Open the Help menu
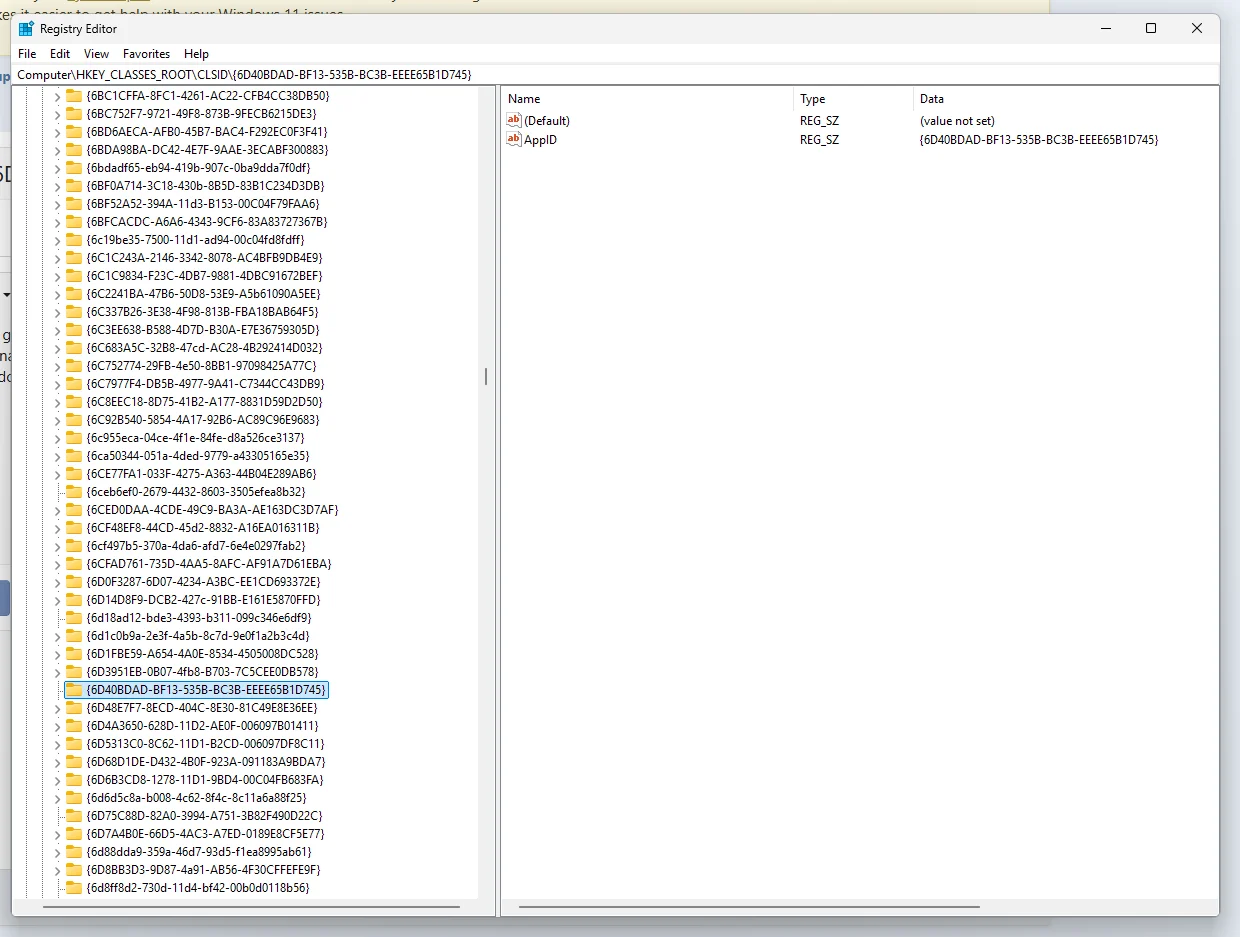 pyautogui.click(x=197, y=54)
